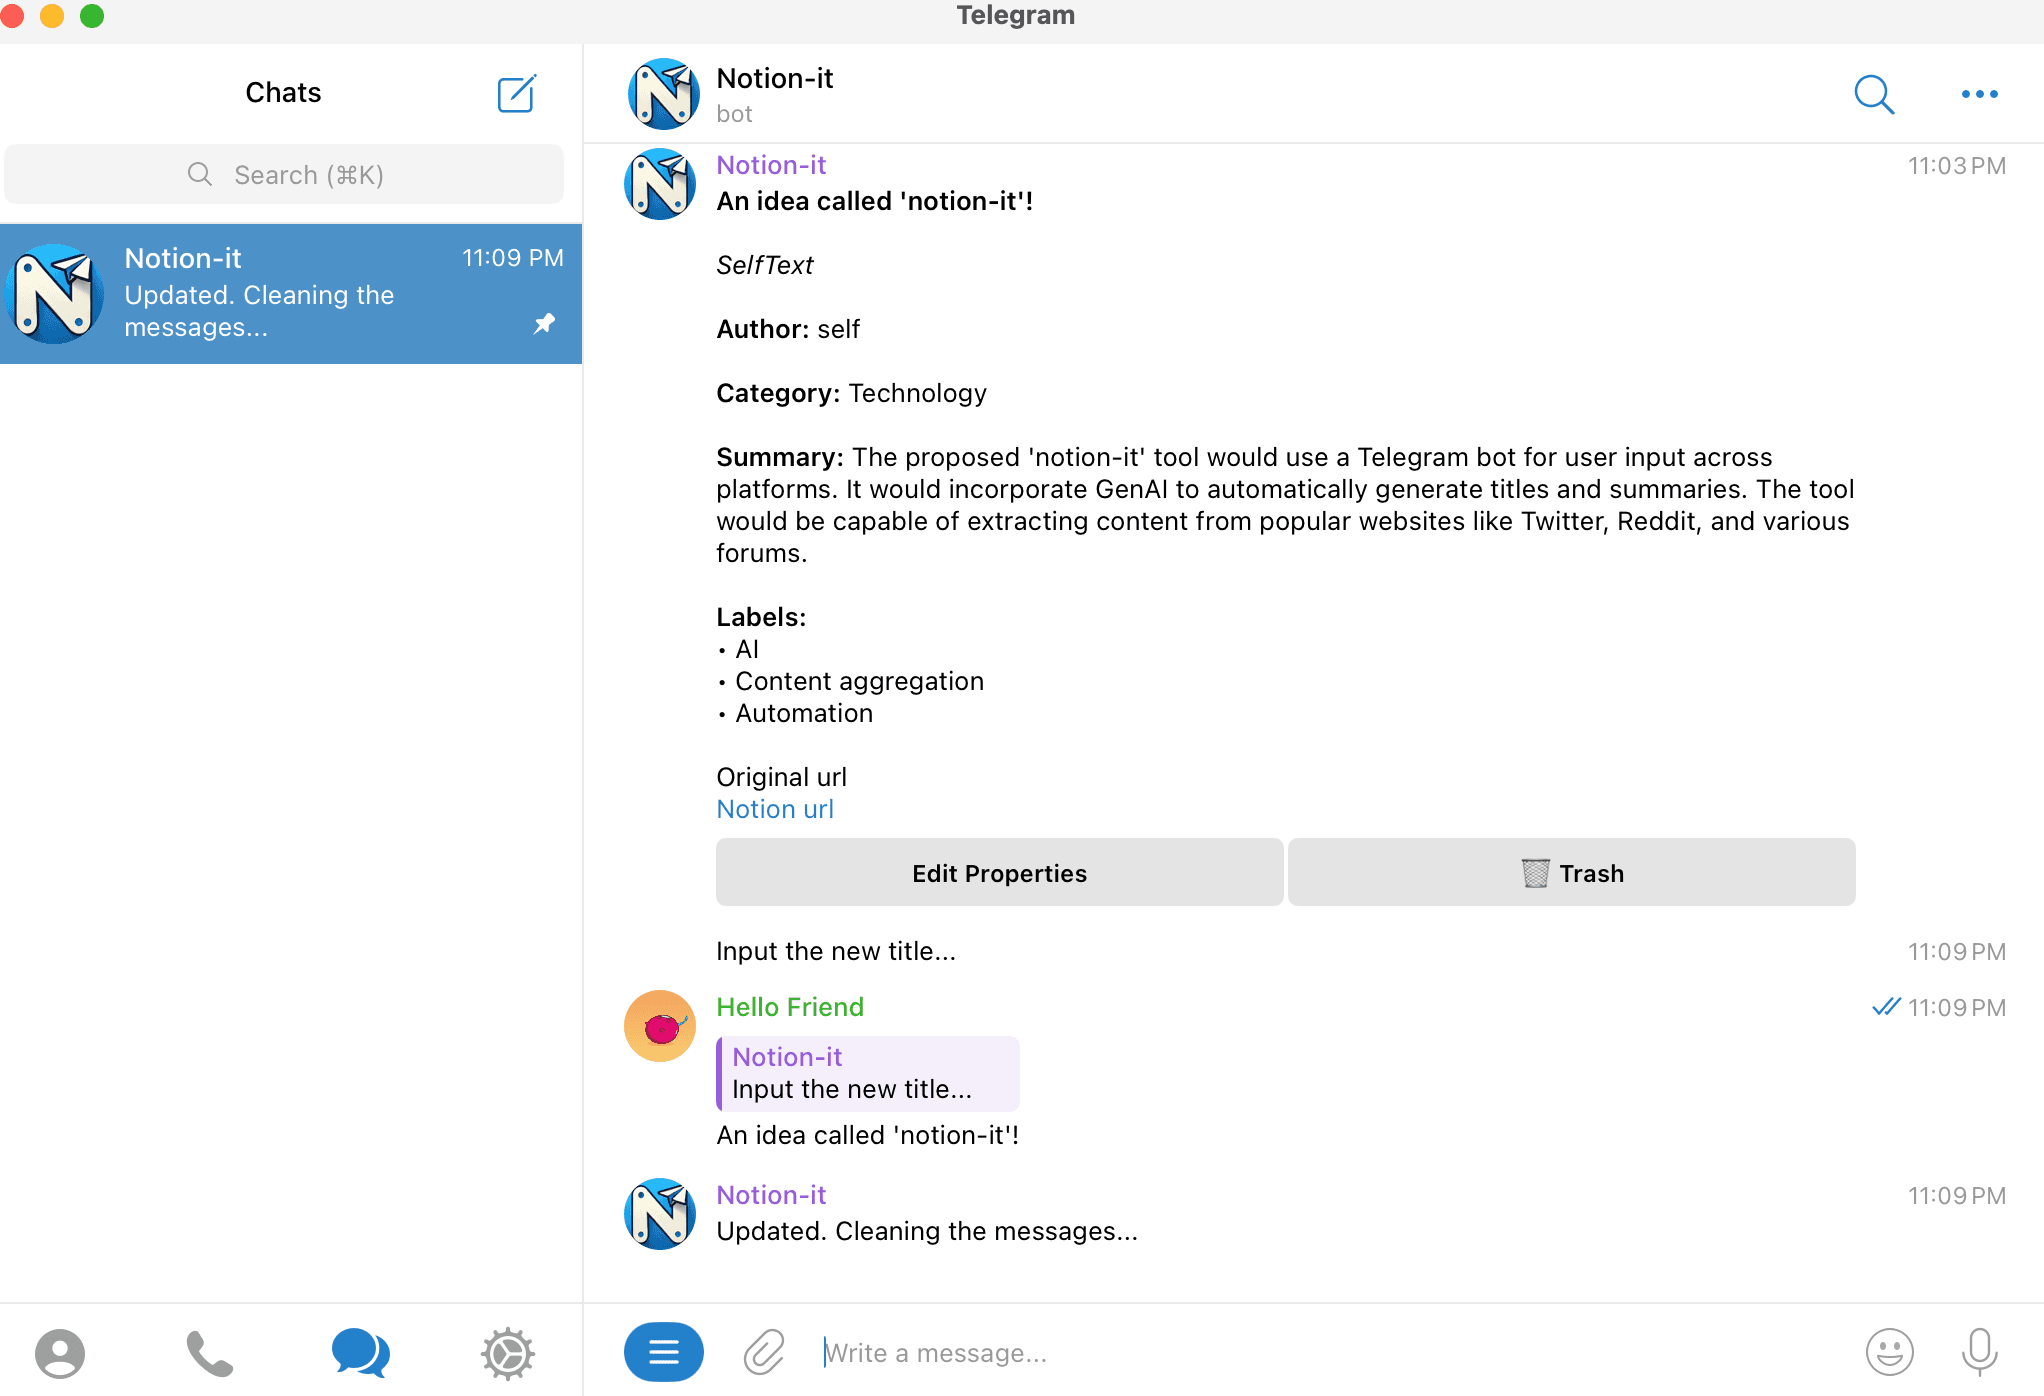Click the 'Original url' text
The width and height of the screenshot is (2044, 1396).
pyautogui.click(x=781, y=777)
